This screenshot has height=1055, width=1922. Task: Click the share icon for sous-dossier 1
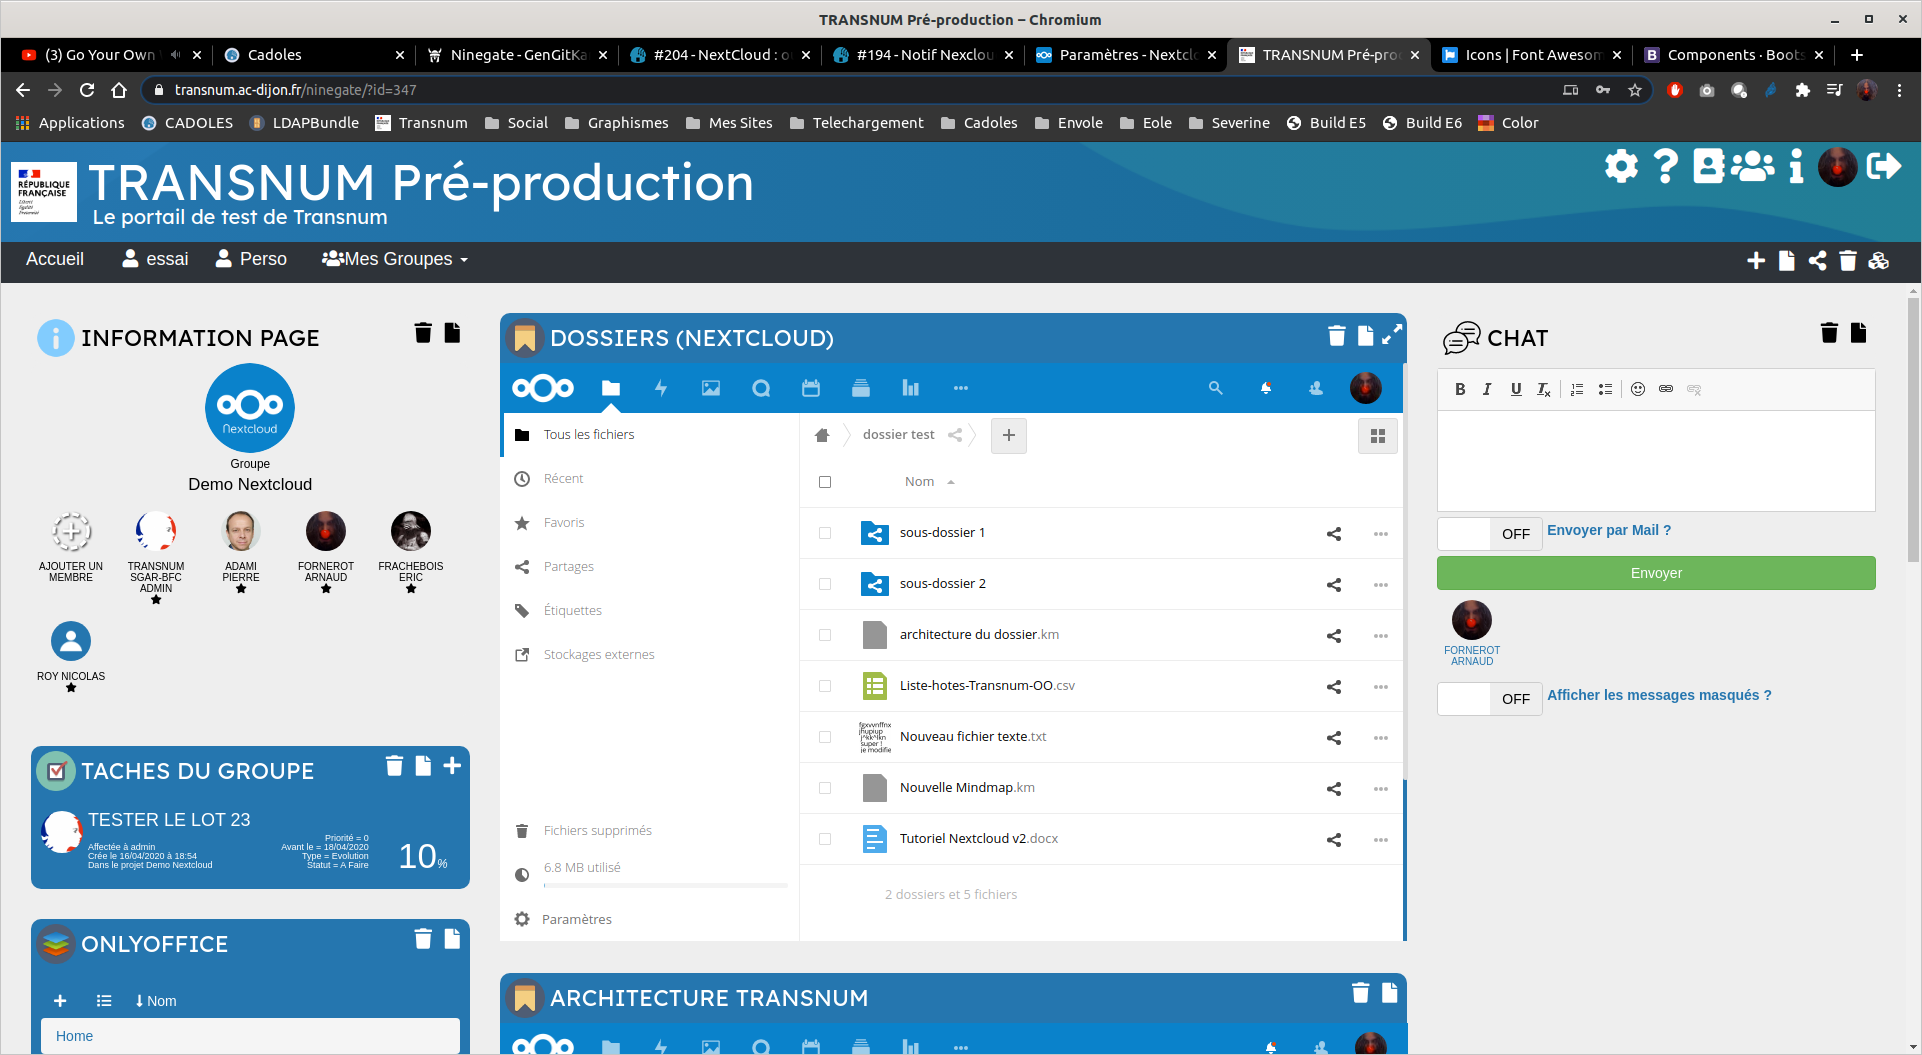[x=1333, y=534]
